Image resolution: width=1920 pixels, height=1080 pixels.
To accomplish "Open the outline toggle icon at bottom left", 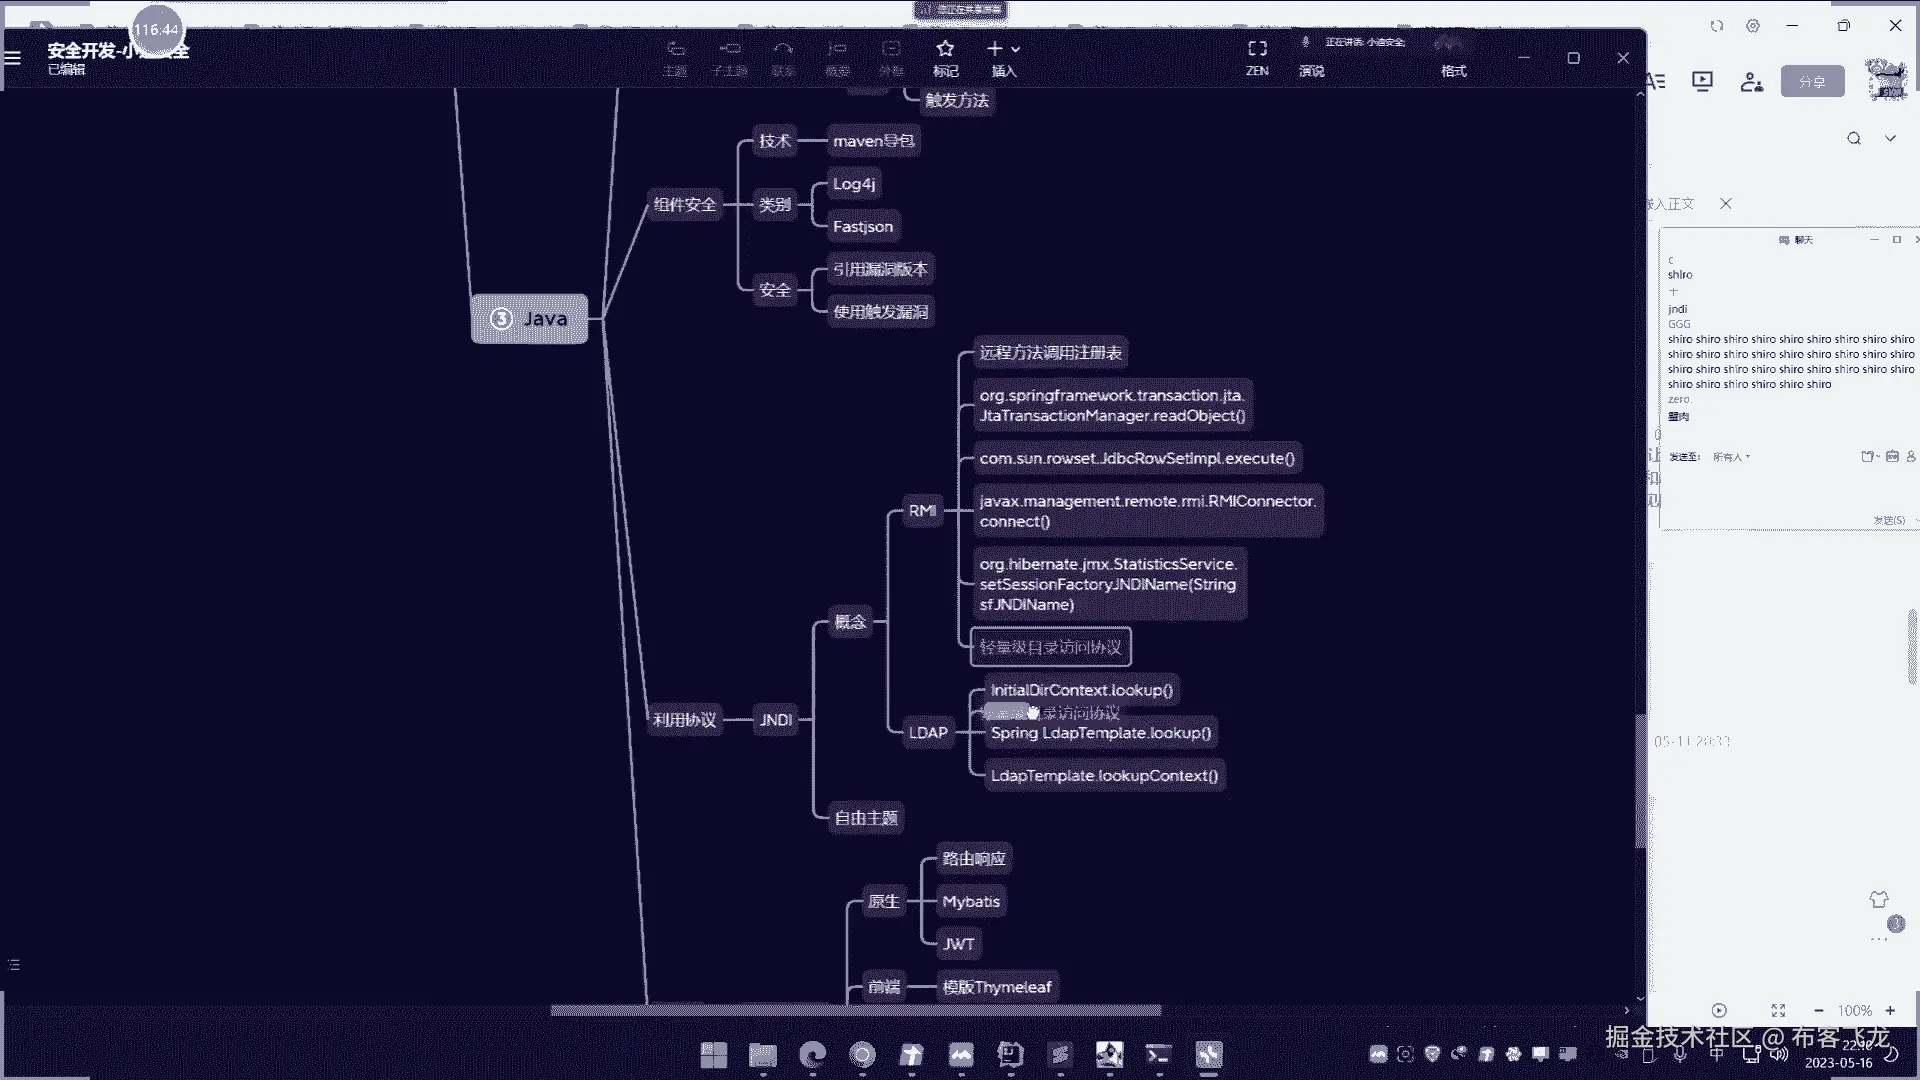I will coord(14,965).
